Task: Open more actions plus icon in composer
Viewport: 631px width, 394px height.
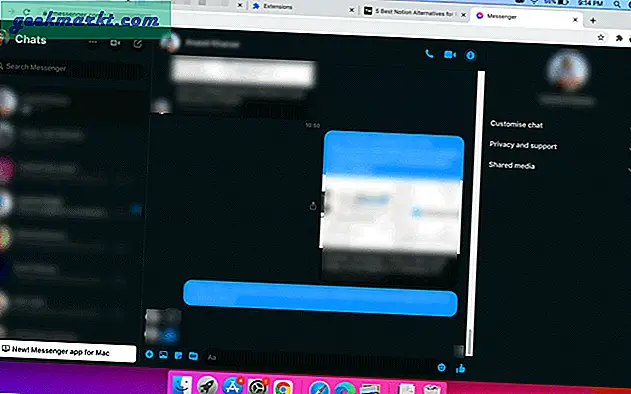Action: point(149,354)
